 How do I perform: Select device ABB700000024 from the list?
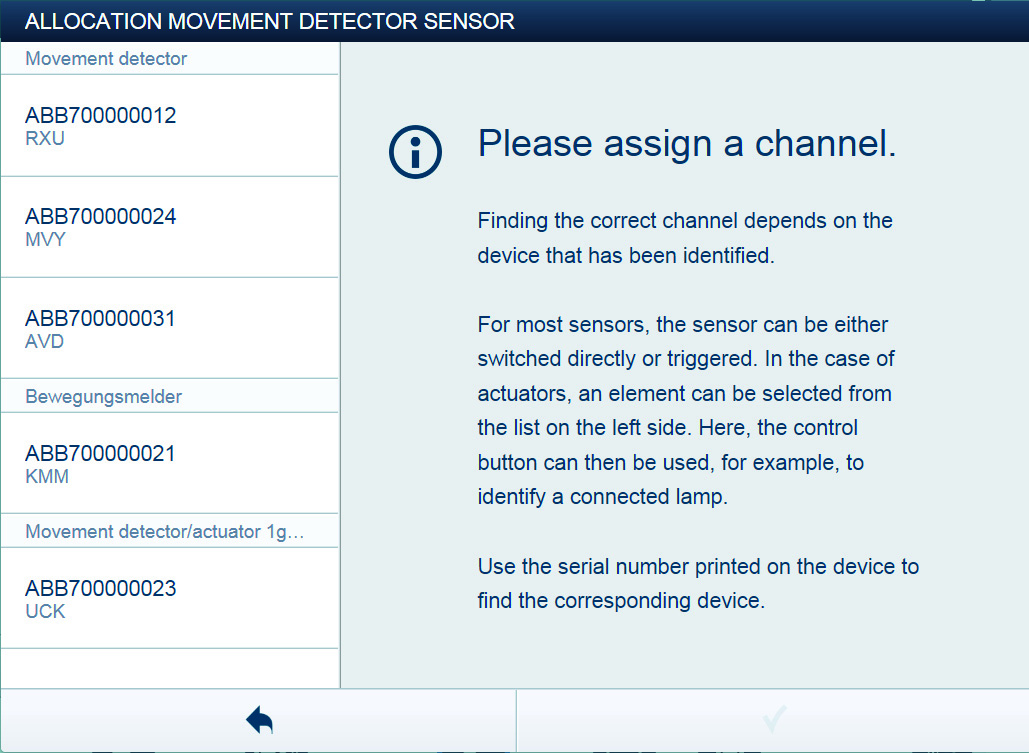pyautogui.click(x=169, y=227)
